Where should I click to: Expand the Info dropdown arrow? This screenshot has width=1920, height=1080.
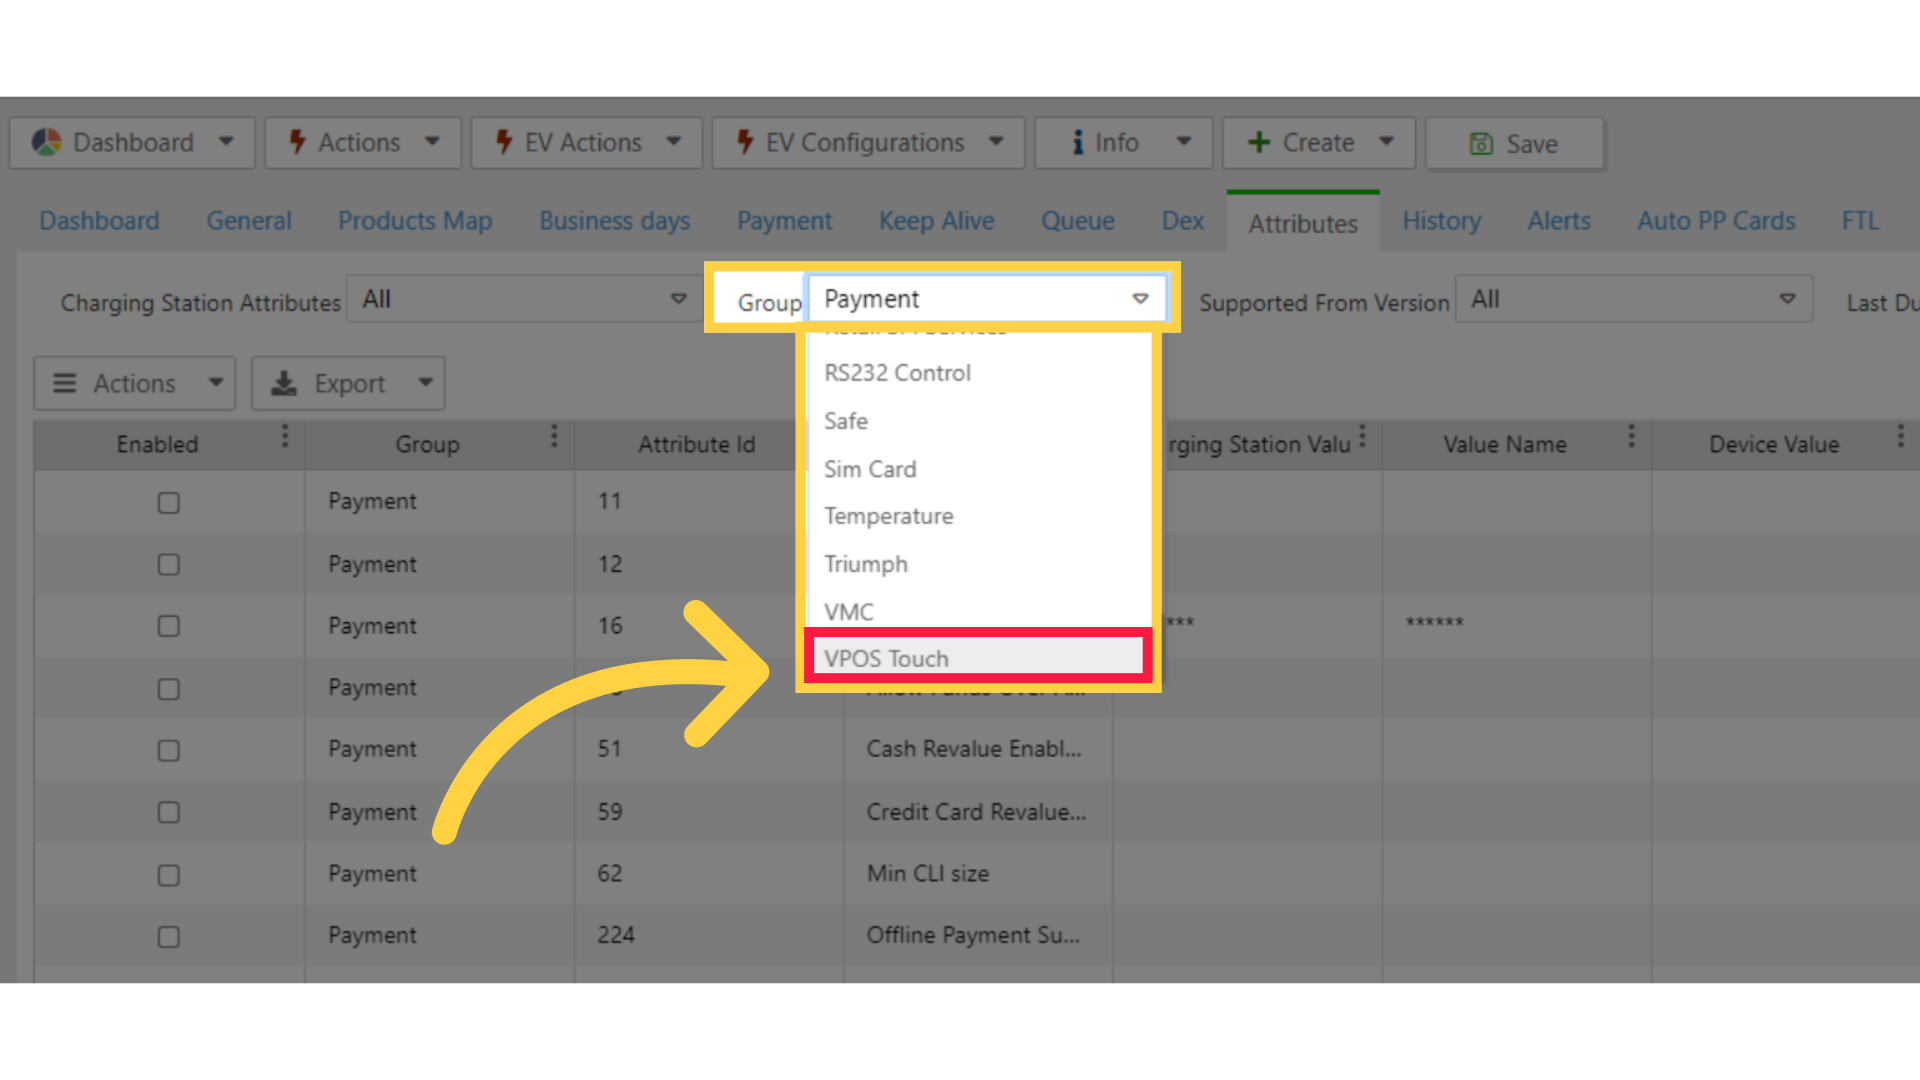[1184, 142]
